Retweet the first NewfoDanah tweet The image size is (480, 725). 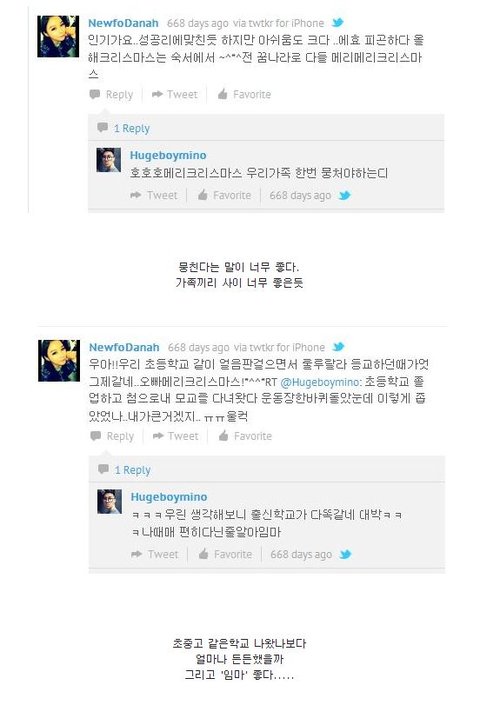point(175,94)
